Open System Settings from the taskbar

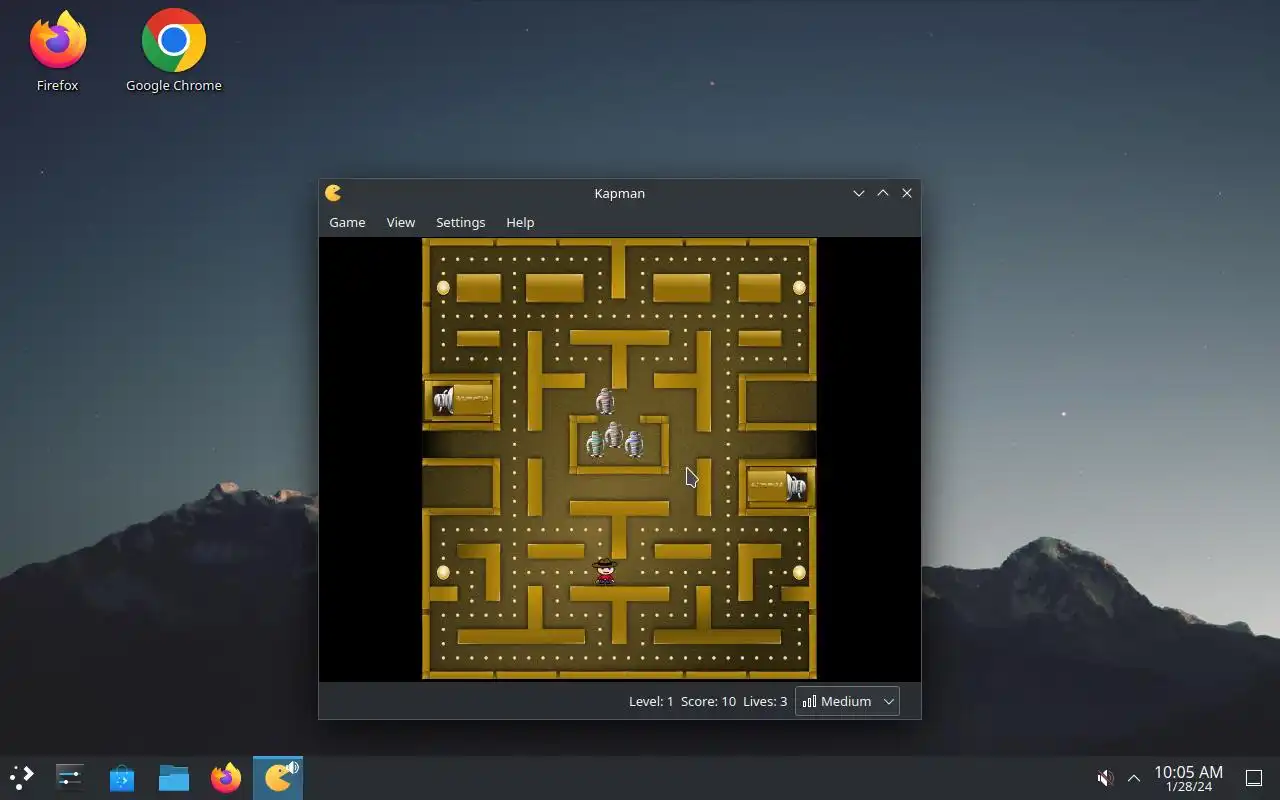point(70,778)
